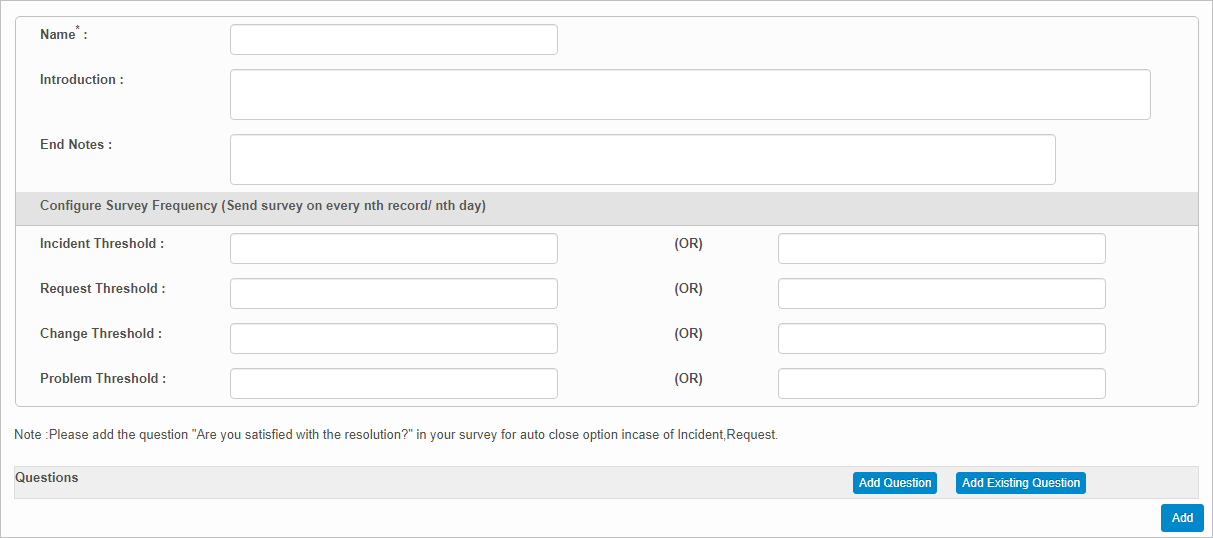Click the Change Threshold field before (OR)
The height and width of the screenshot is (538, 1213).
coord(393,339)
